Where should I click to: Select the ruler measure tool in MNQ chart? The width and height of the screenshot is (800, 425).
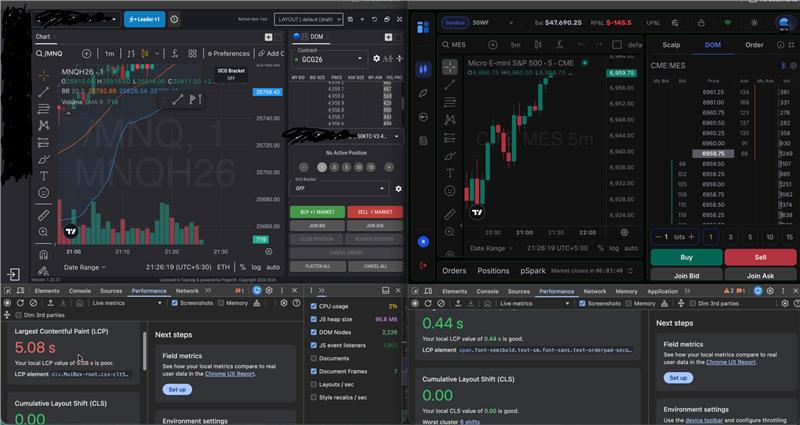44,215
